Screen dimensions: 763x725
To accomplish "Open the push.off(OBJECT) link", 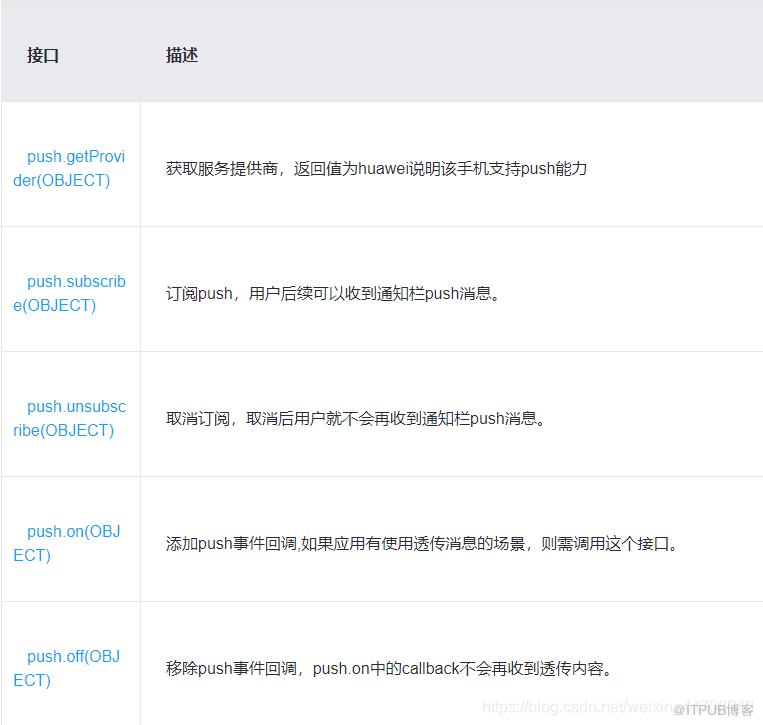I will coord(67,668).
